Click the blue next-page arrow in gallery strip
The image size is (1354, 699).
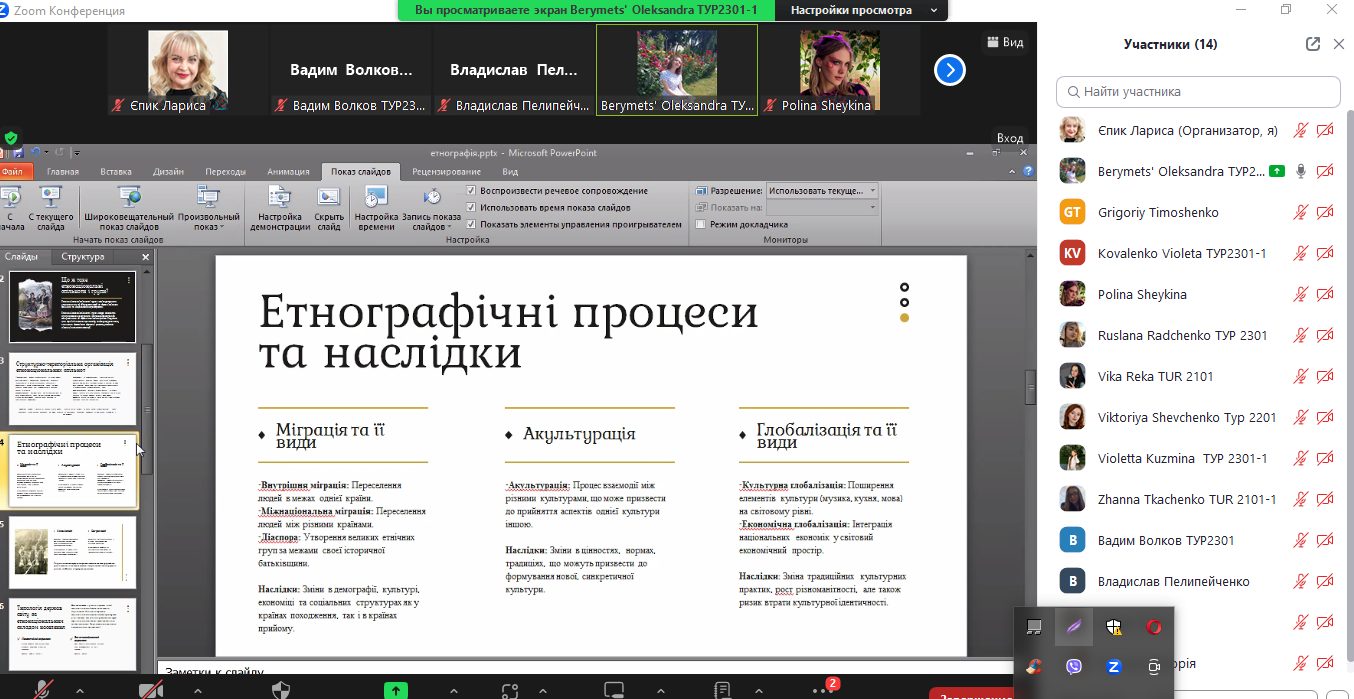point(949,70)
